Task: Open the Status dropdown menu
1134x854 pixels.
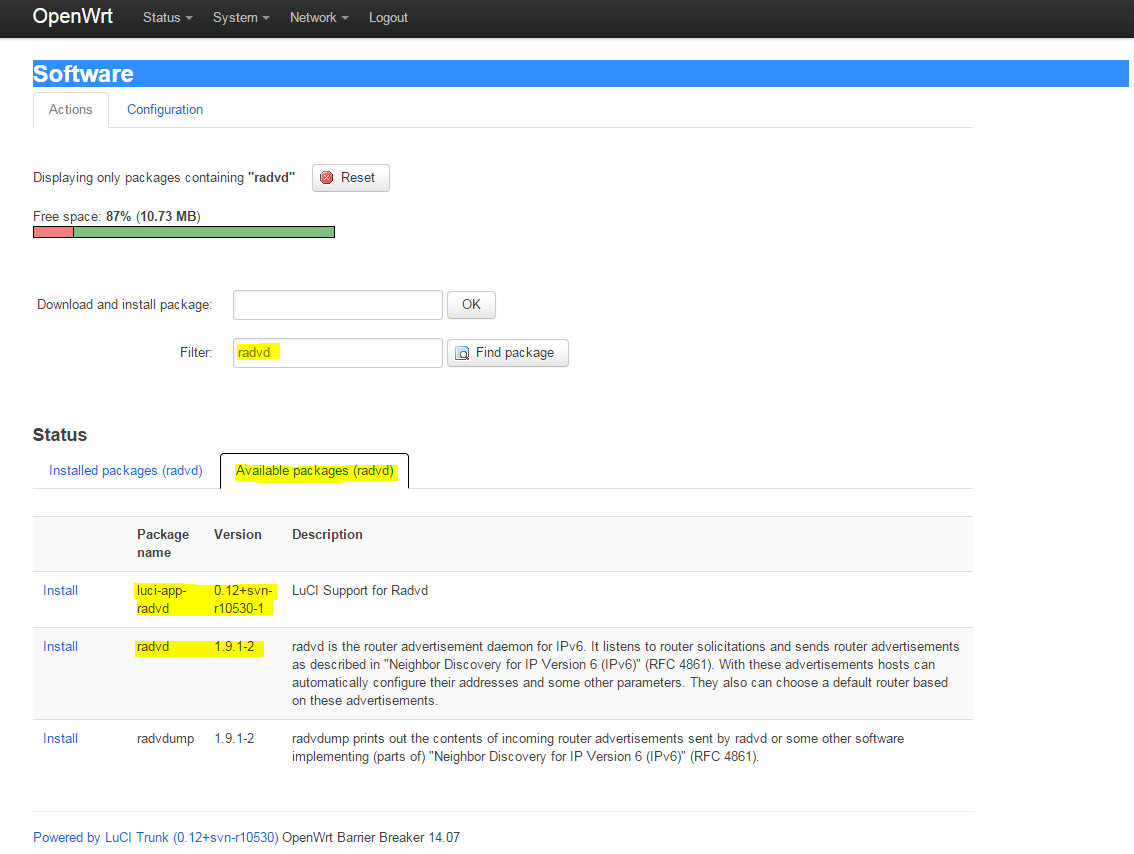Action: click(167, 18)
